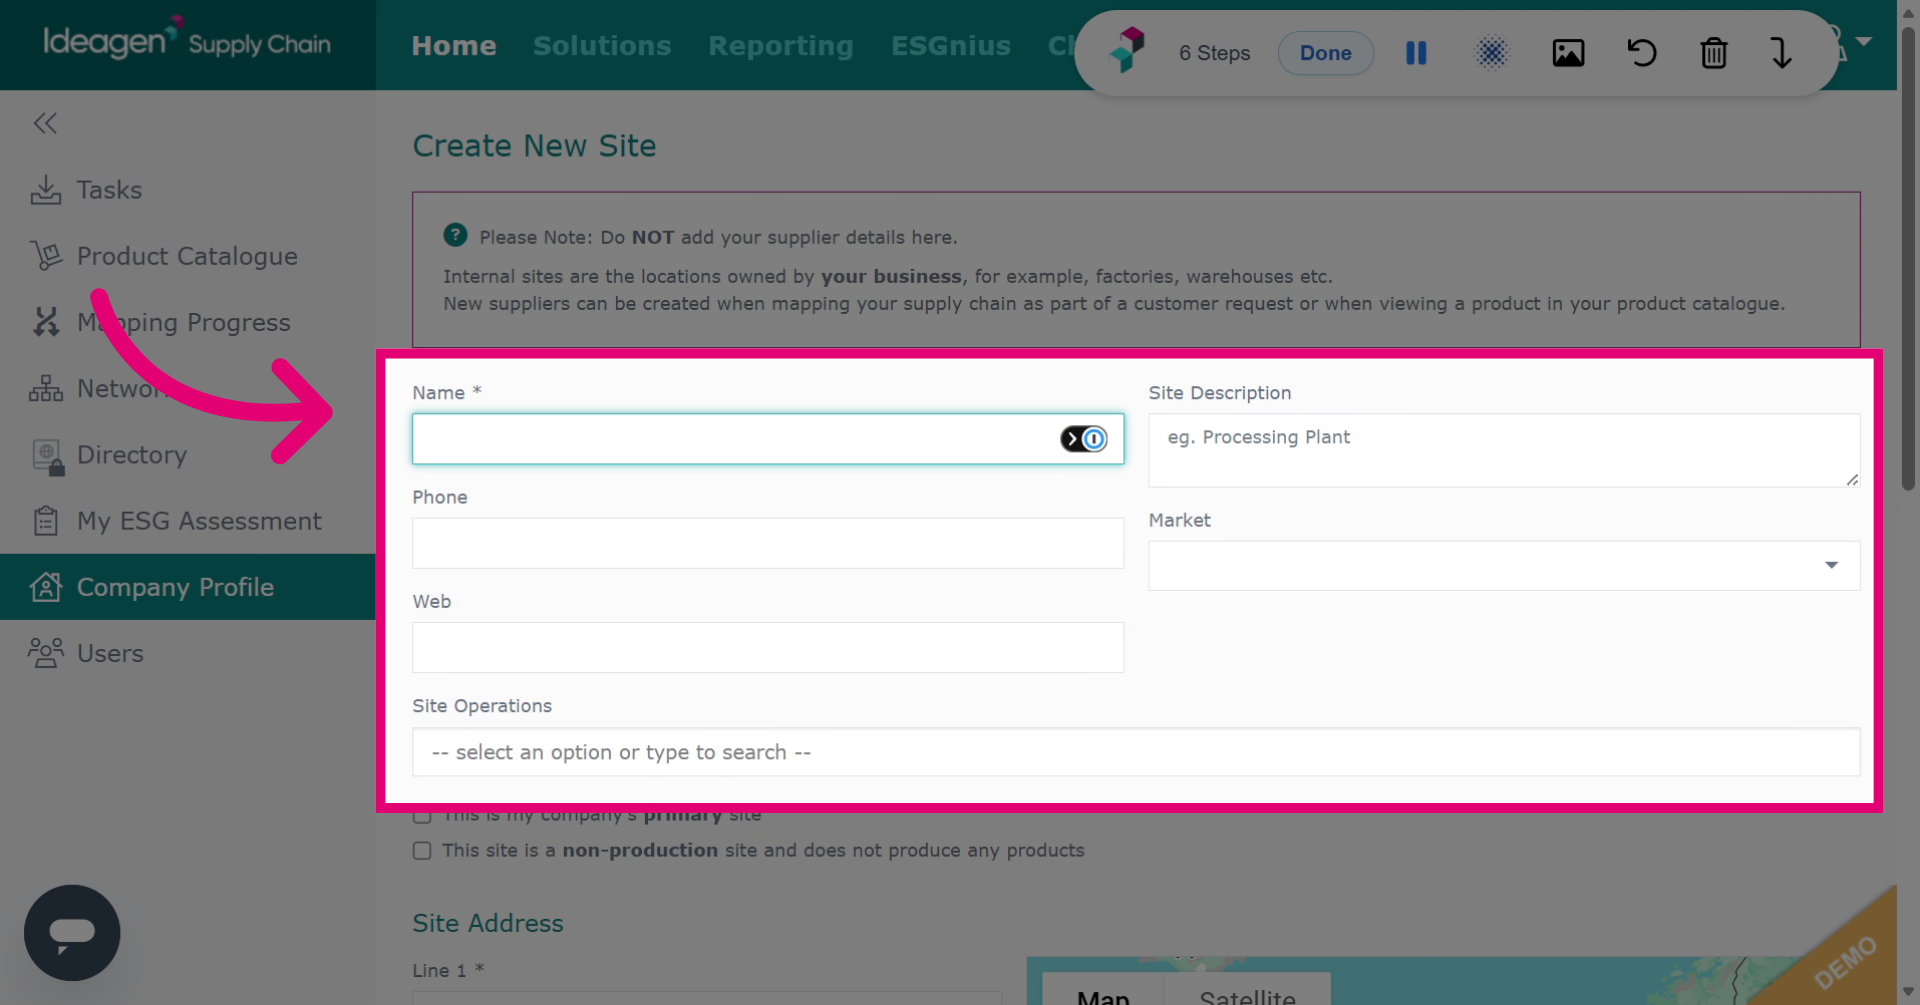The width and height of the screenshot is (1920, 1005).
Task: Click into the Phone input field
Action: pyautogui.click(x=768, y=543)
